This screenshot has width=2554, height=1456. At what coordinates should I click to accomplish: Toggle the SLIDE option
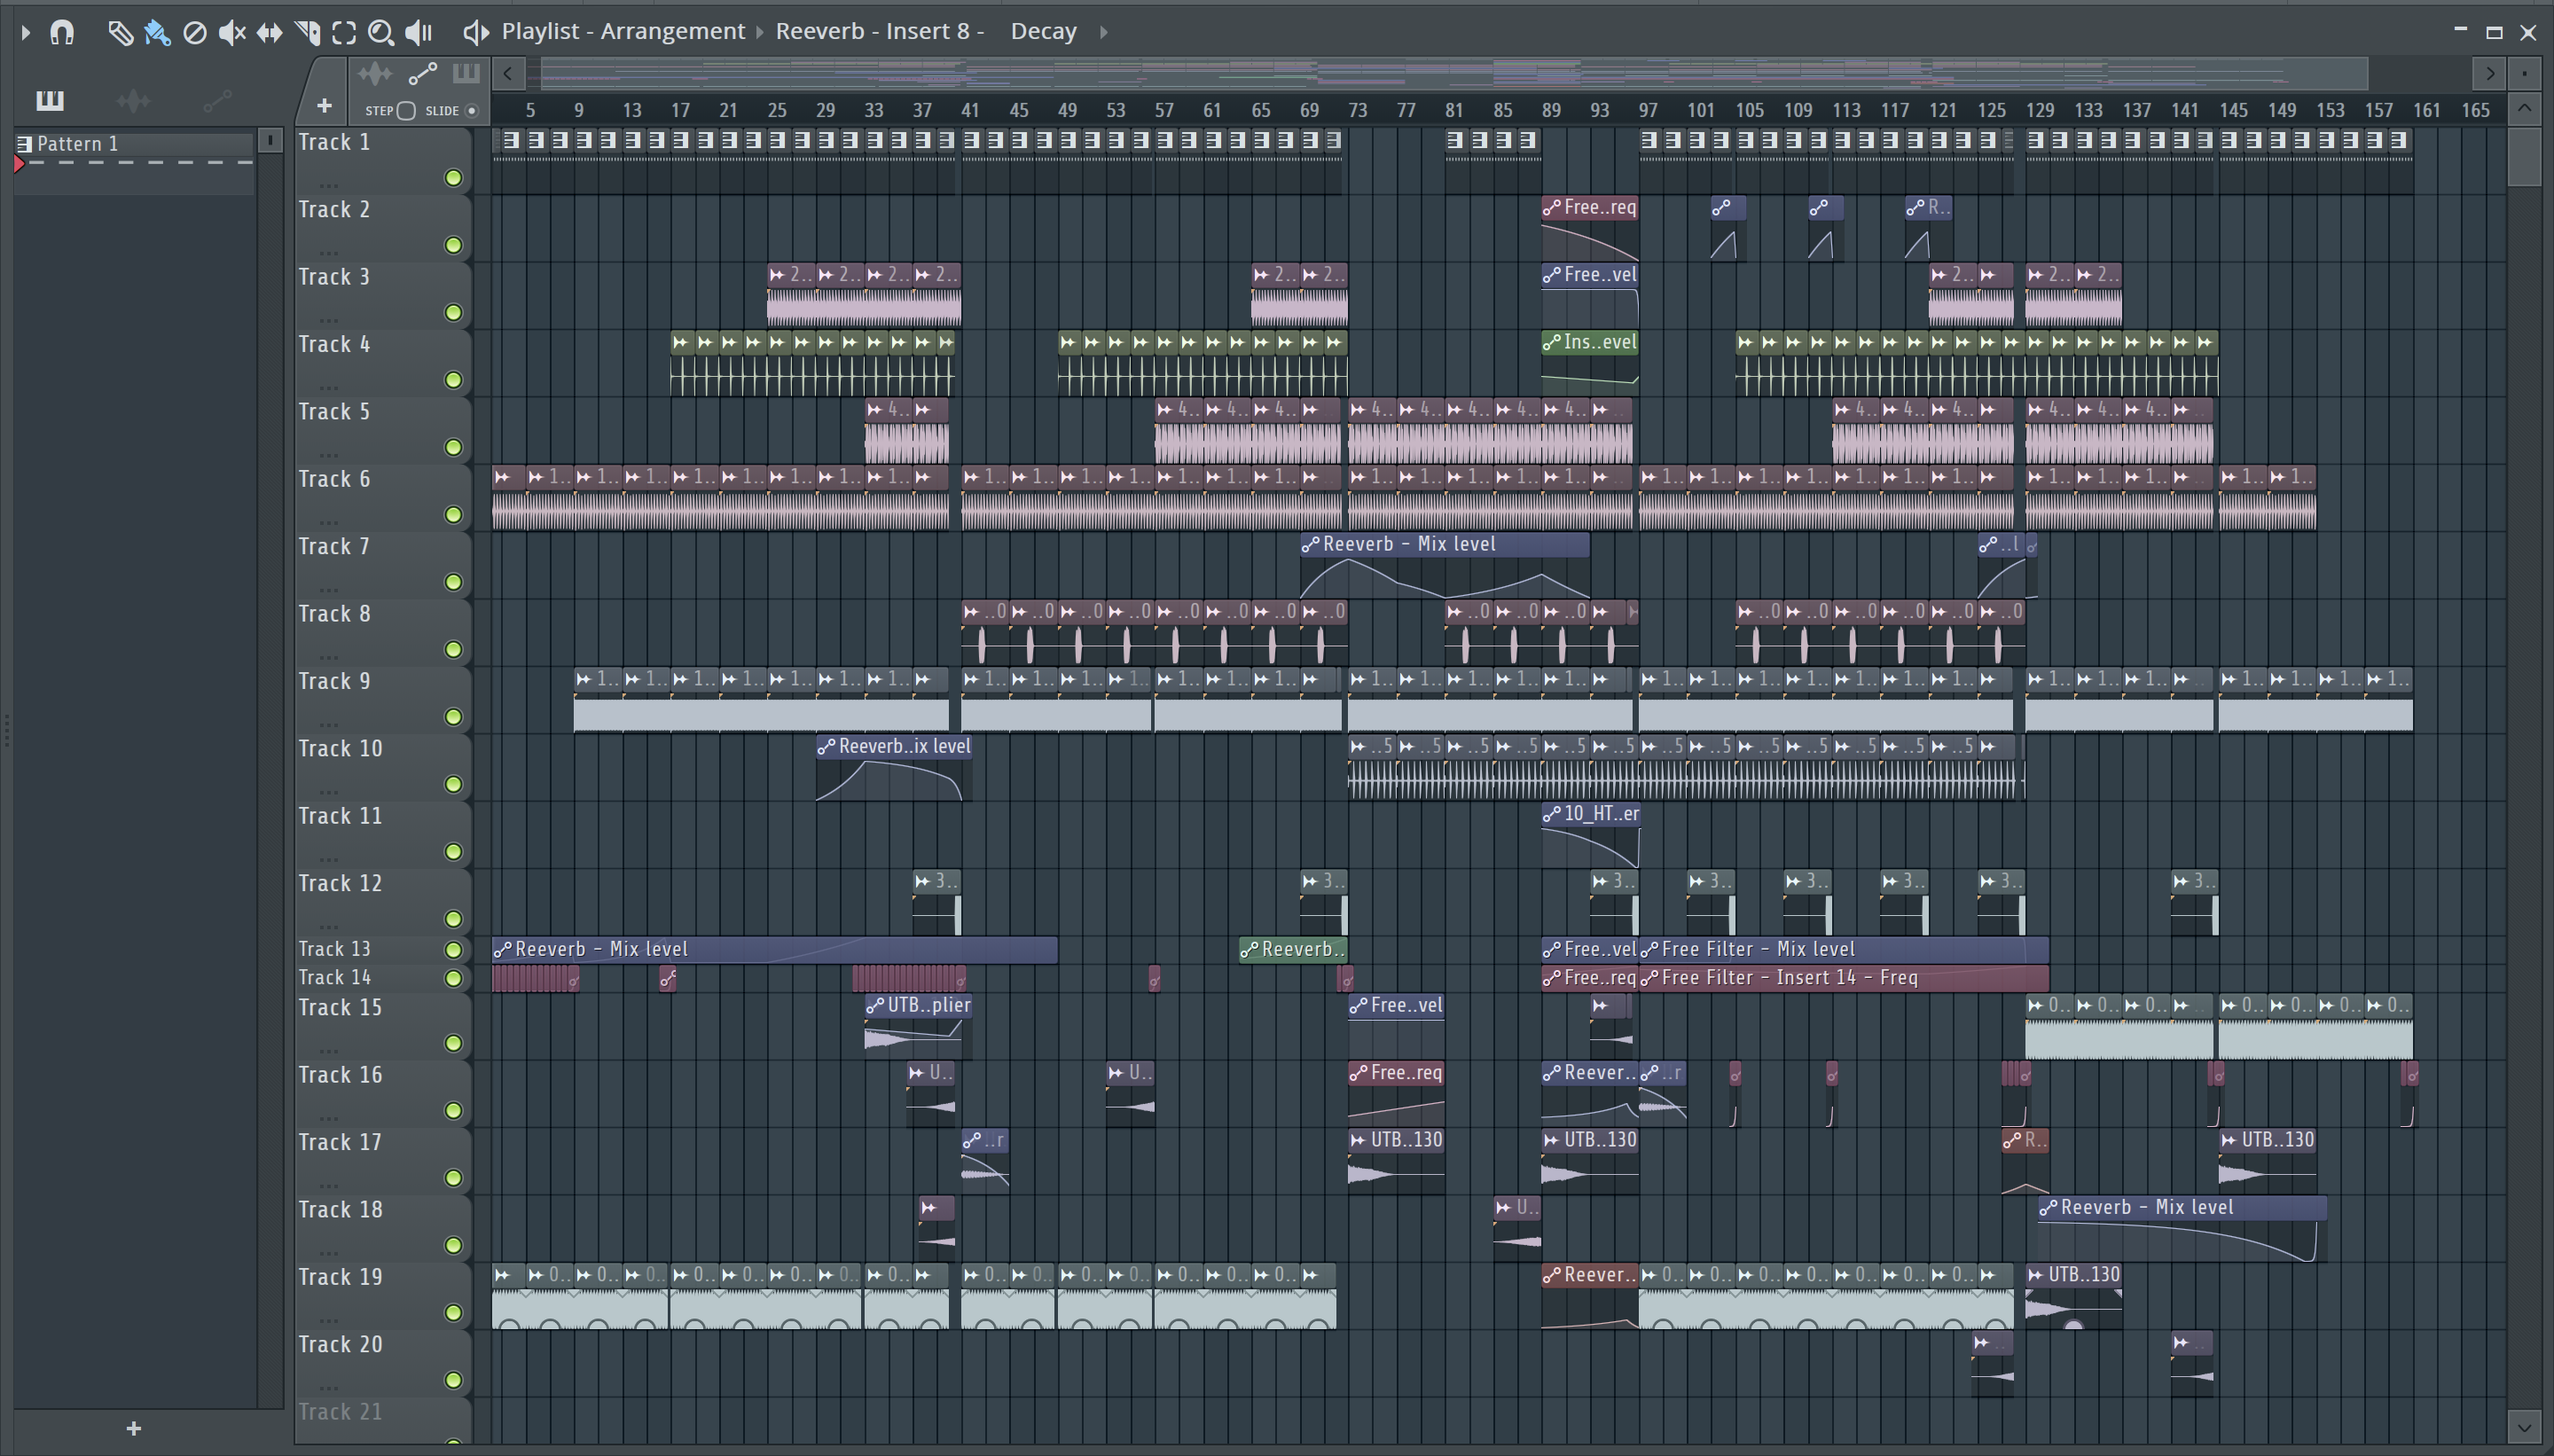[472, 110]
